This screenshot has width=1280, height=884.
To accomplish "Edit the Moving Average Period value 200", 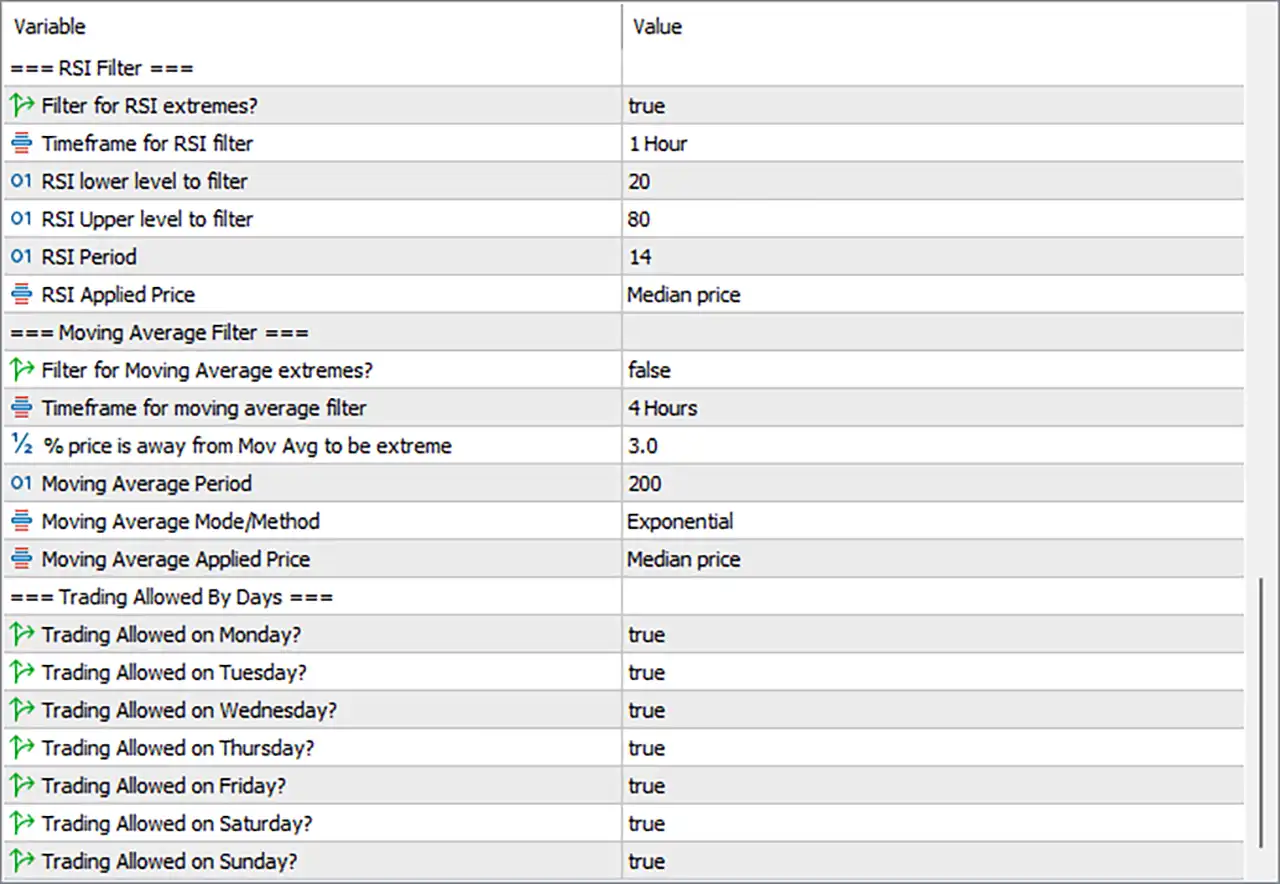I will coord(933,484).
